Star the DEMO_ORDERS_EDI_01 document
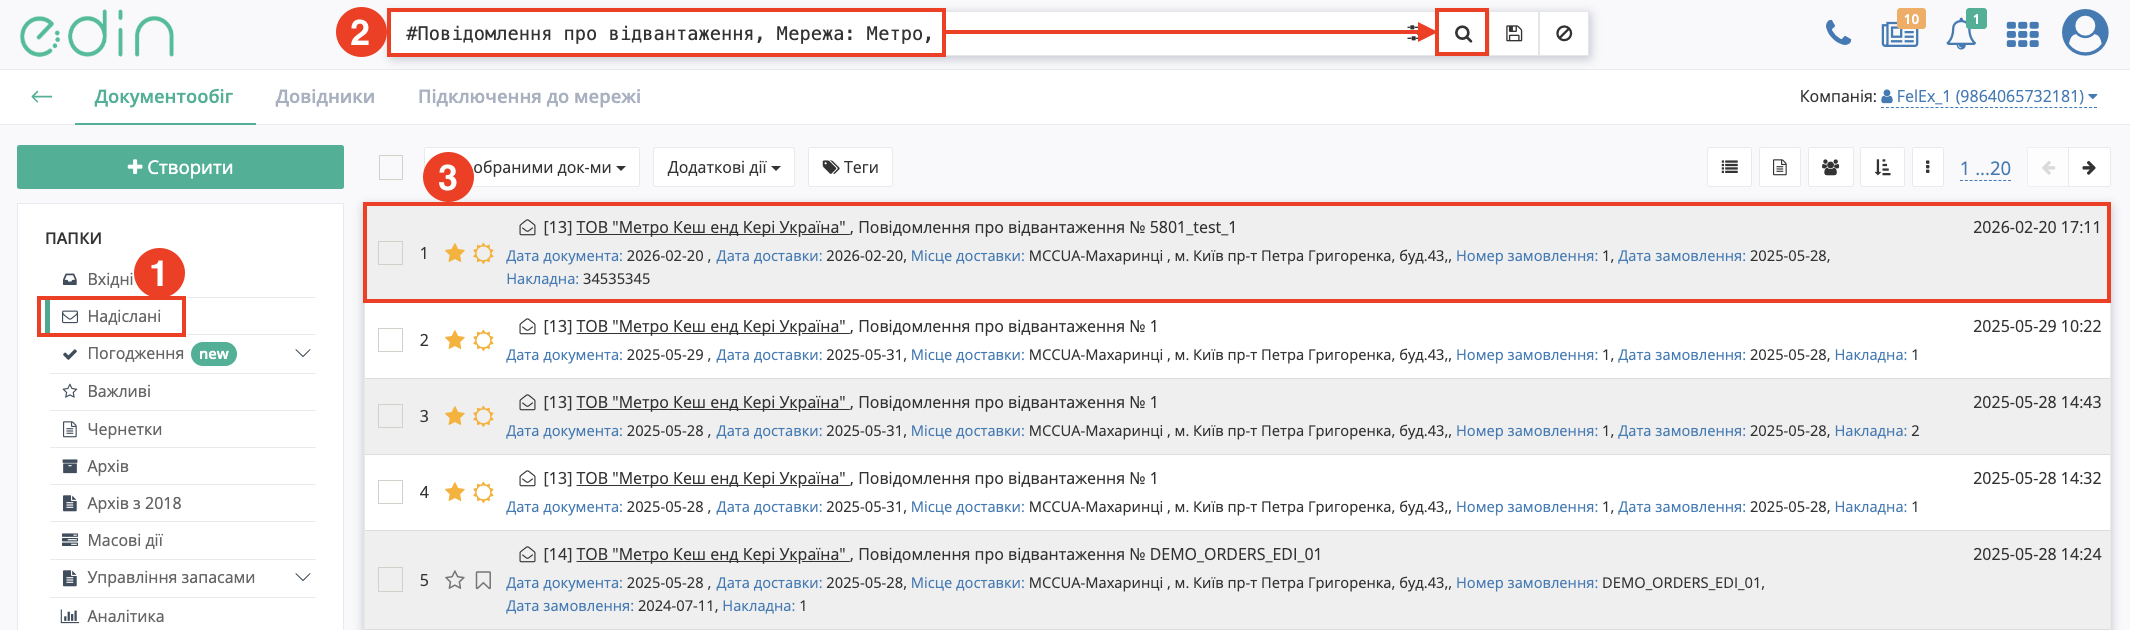Screen dimensions: 2130x630 coord(455,580)
